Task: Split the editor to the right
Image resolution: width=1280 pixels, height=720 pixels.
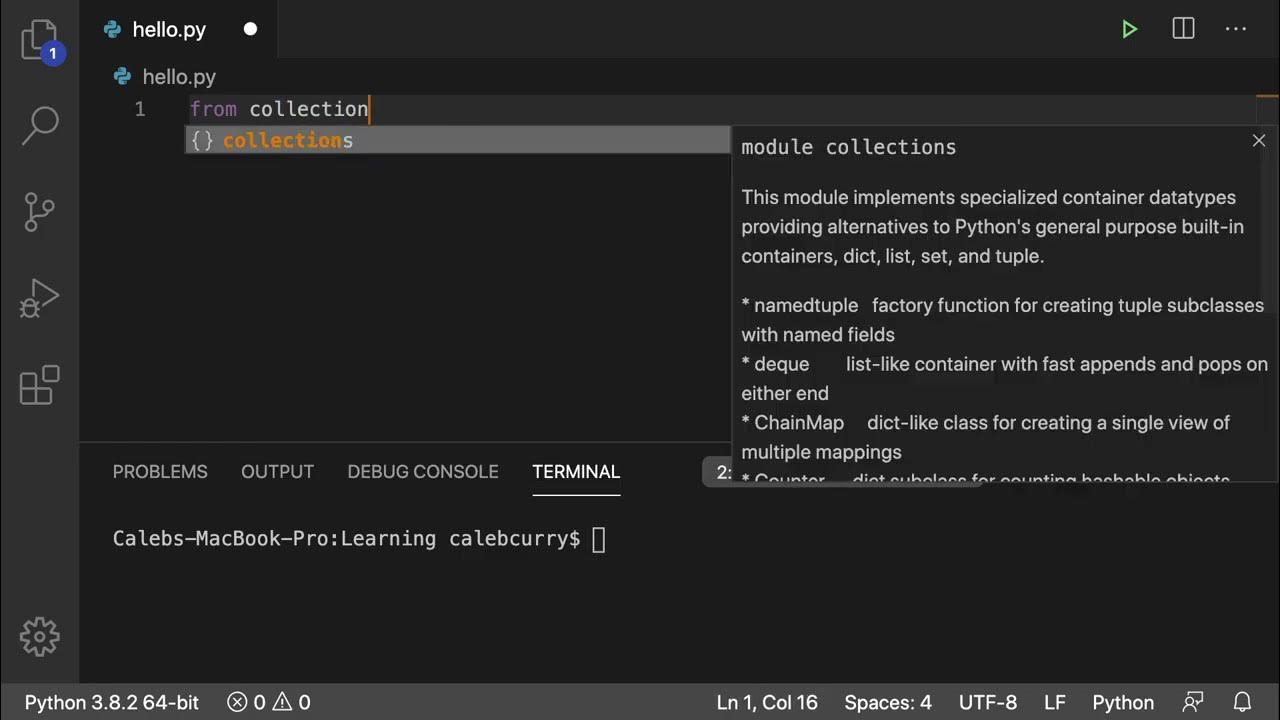Action: click(x=1183, y=29)
